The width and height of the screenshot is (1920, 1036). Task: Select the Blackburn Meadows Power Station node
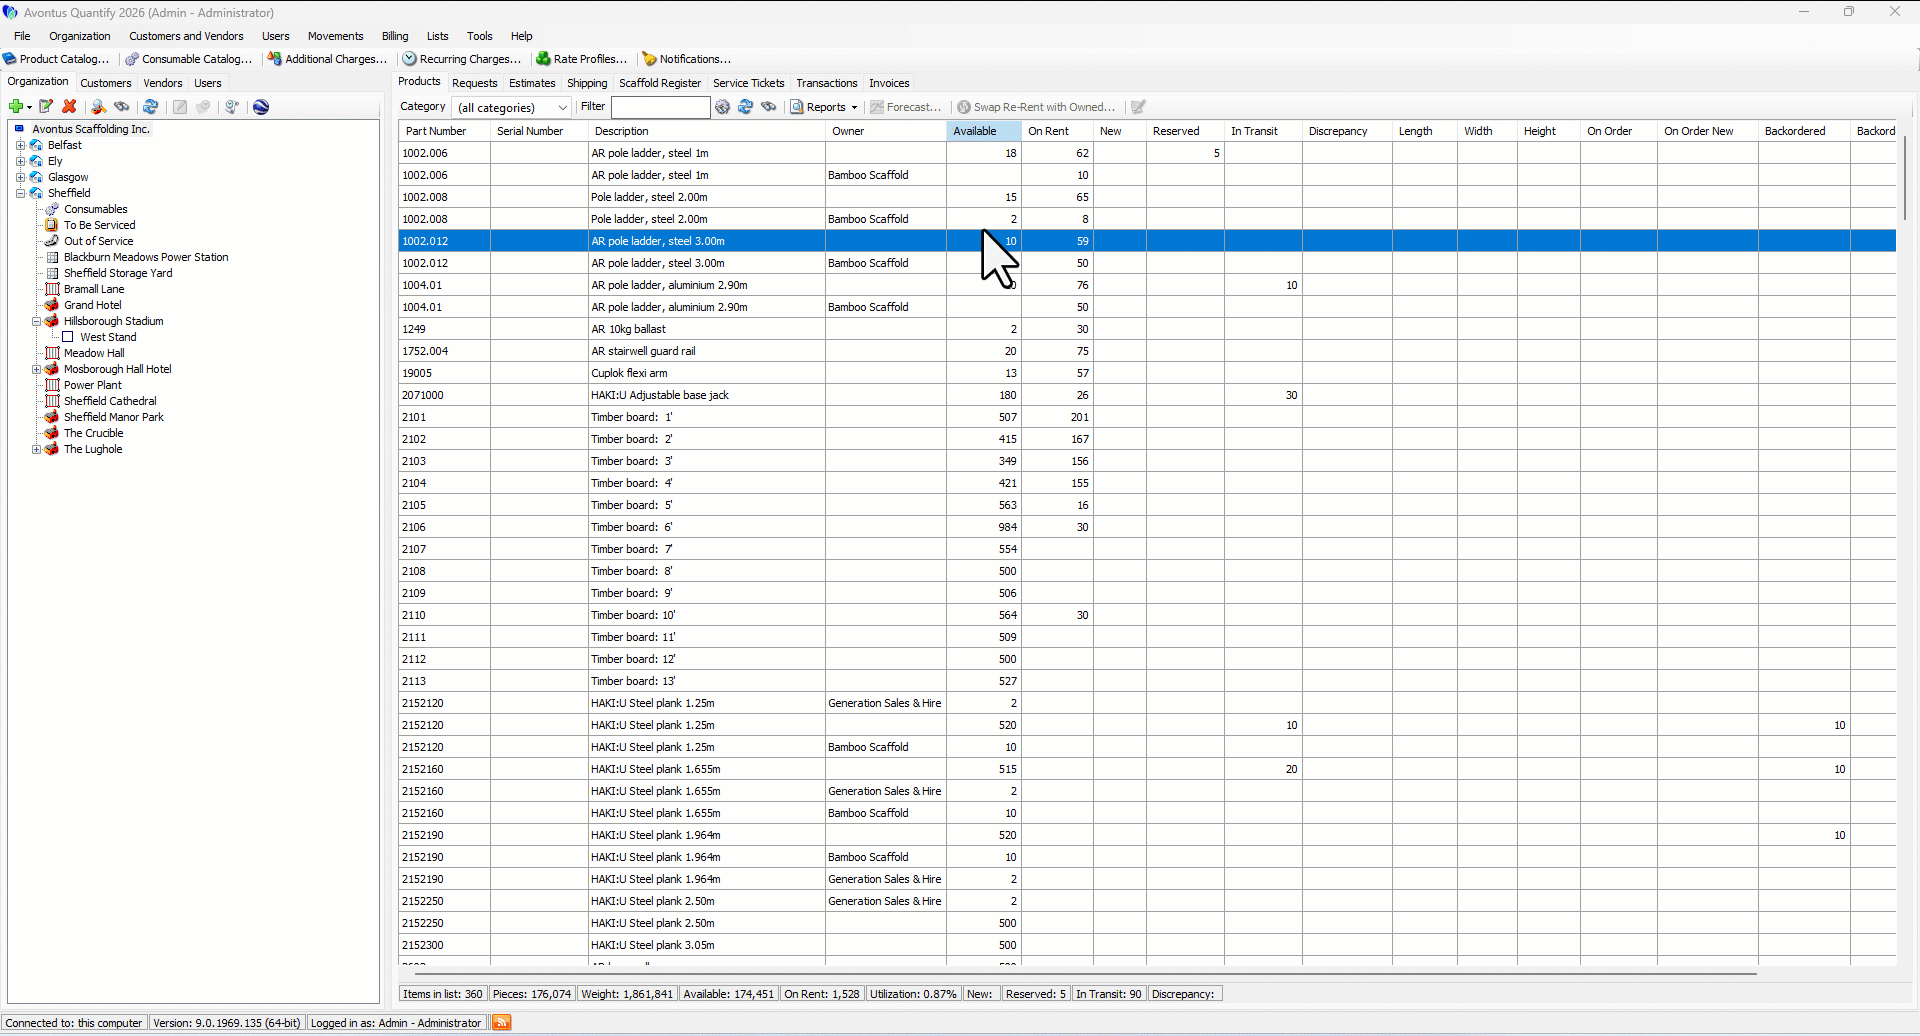[146, 257]
